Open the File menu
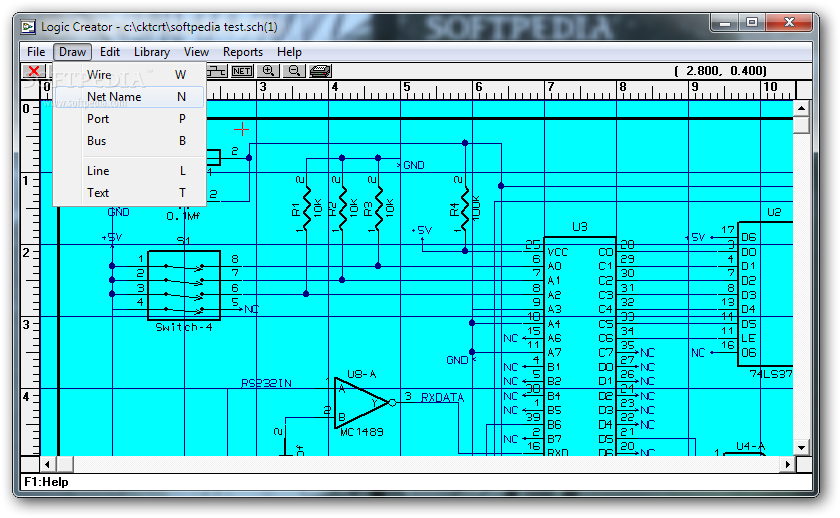The height and width of the screenshot is (518, 840). click(36, 52)
